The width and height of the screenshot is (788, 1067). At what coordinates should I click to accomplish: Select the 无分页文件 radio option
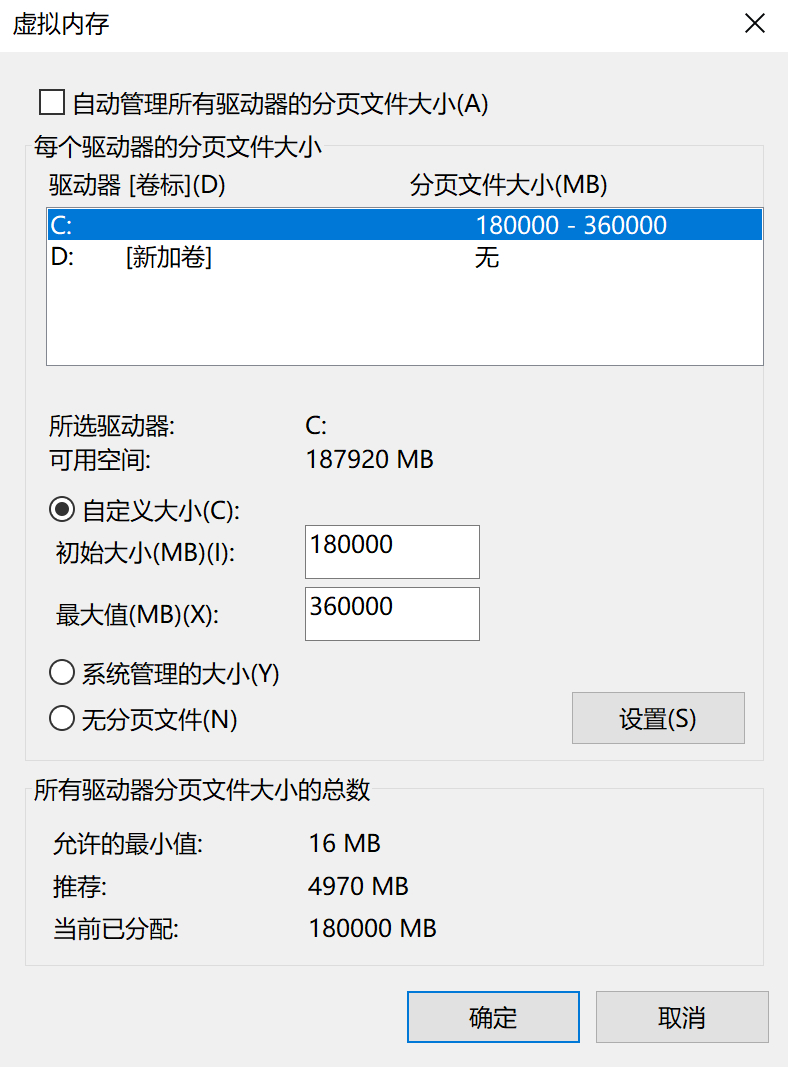coord(62,719)
